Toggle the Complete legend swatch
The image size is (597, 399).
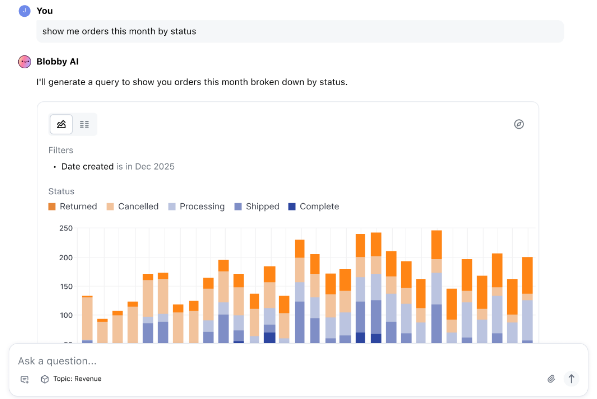(292, 206)
